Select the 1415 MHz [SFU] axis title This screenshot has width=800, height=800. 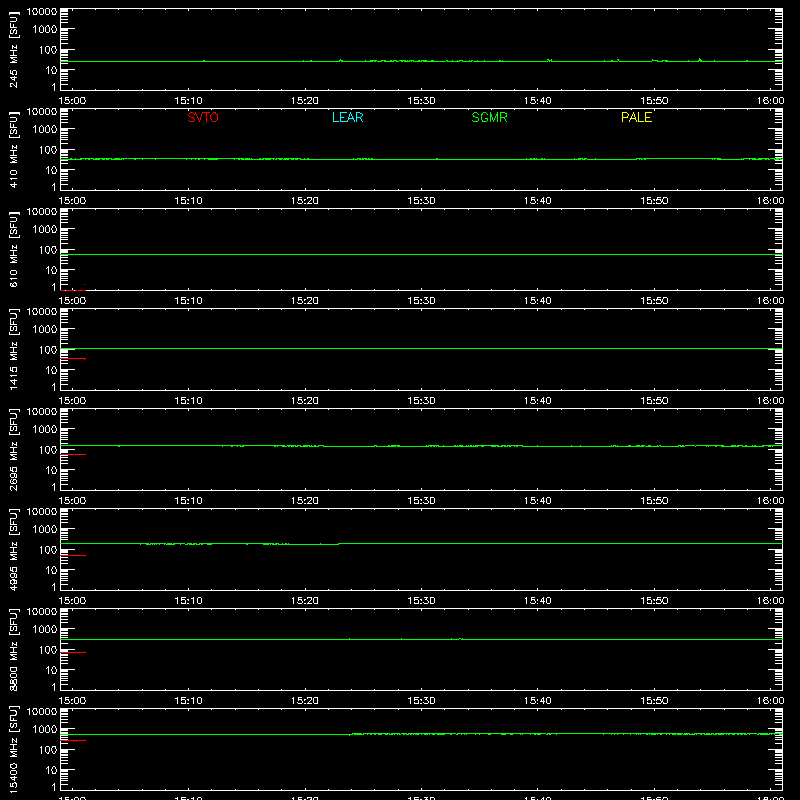click(13, 349)
